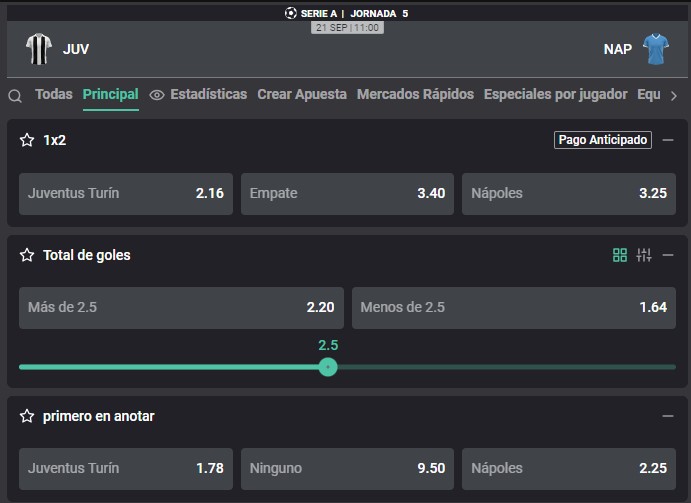Star the Total de goles market
The image size is (691, 503).
point(27,255)
